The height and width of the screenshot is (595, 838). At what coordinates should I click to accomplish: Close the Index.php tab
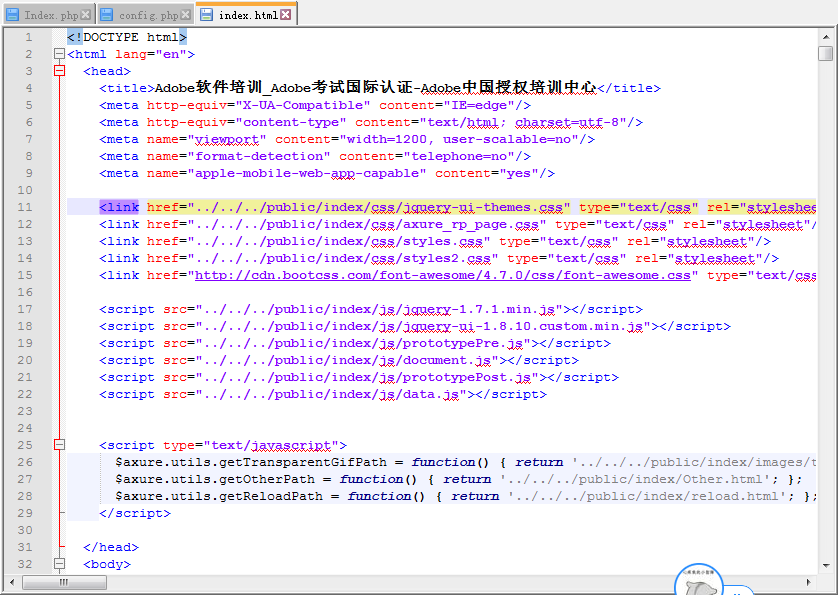(x=86, y=14)
